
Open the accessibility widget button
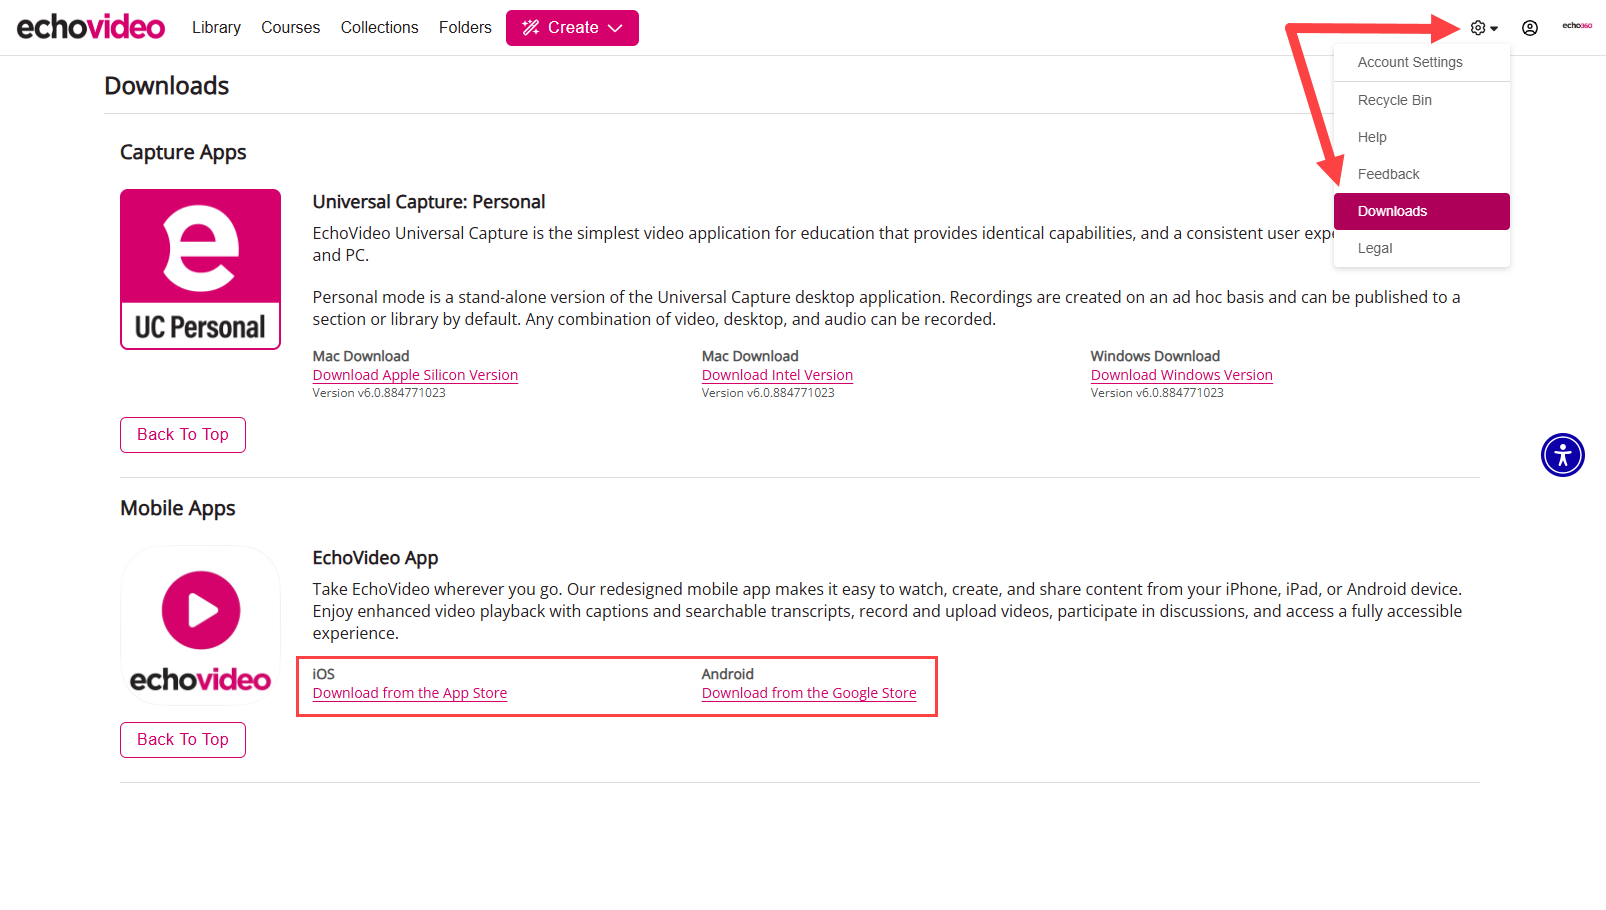pos(1563,455)
